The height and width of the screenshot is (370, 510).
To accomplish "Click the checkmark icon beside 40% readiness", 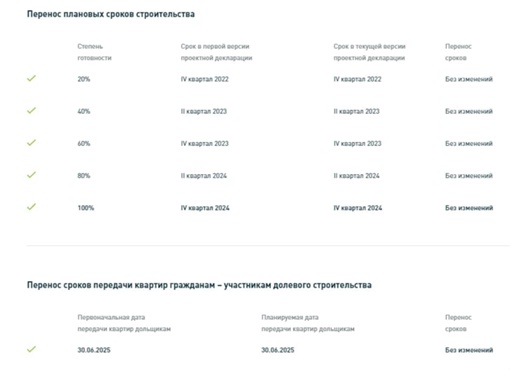I will 31,110.
